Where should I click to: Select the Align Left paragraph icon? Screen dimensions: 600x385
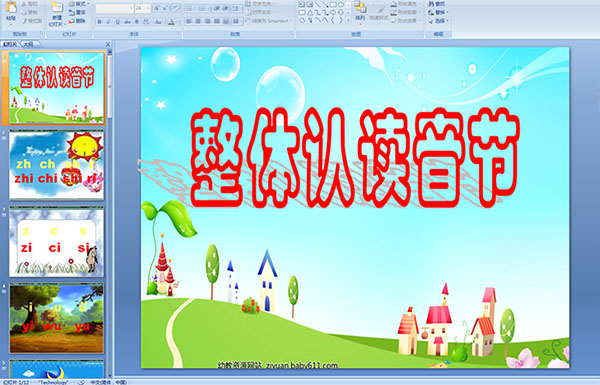coord(189,21)
